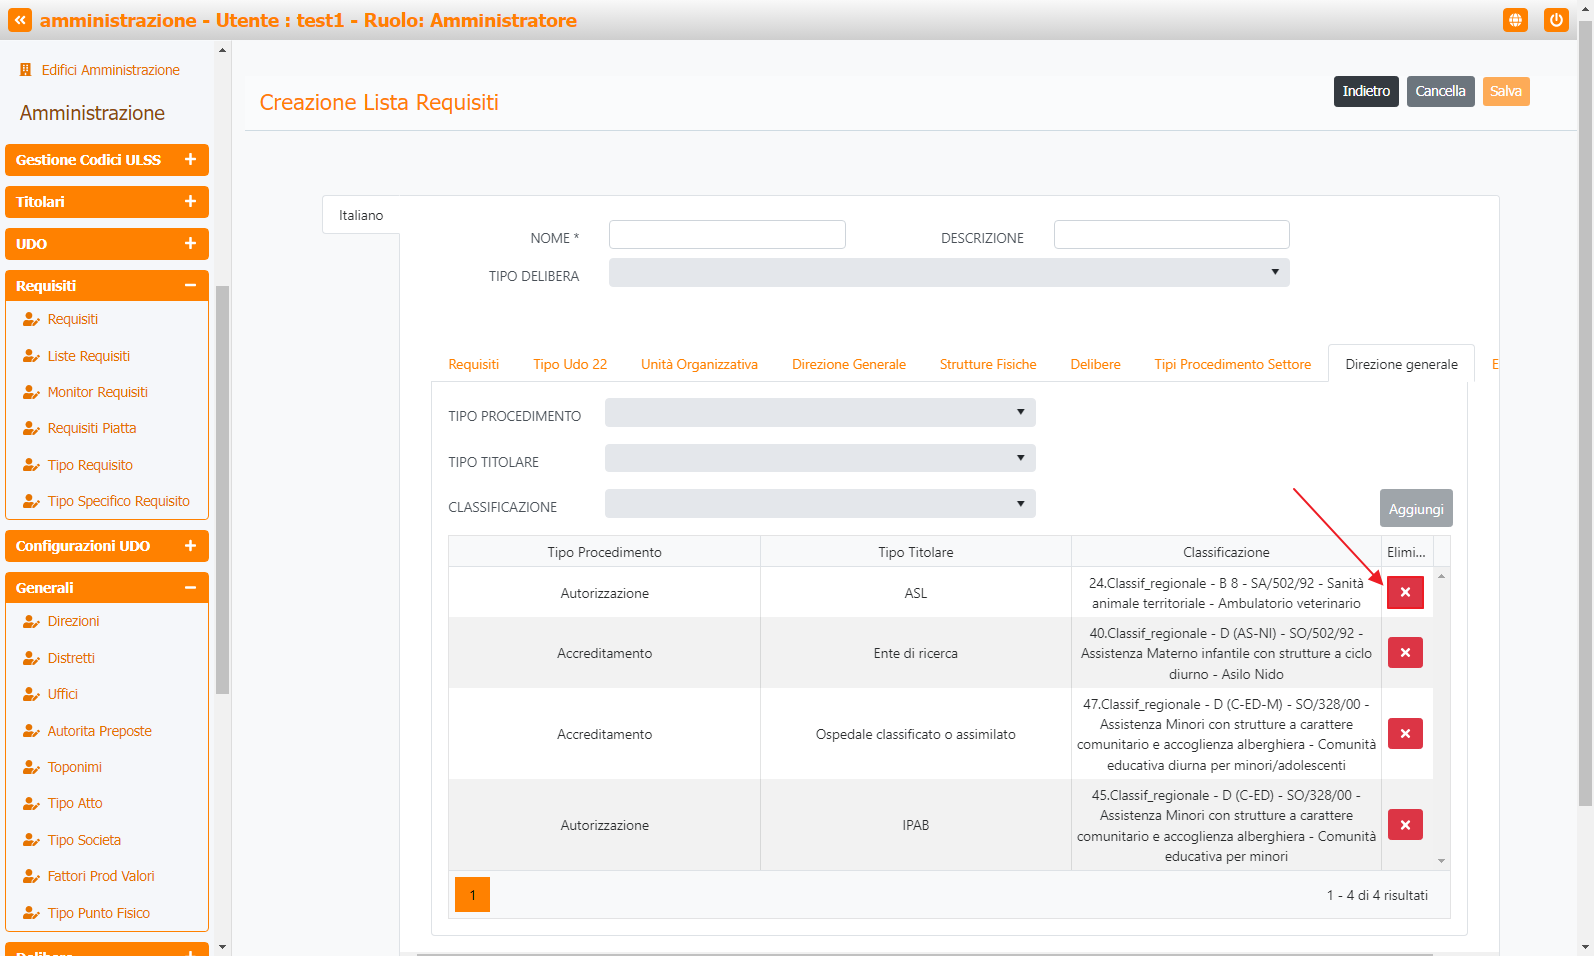Open the Tipo Specifico Requisito link

[x=119, y=501]
